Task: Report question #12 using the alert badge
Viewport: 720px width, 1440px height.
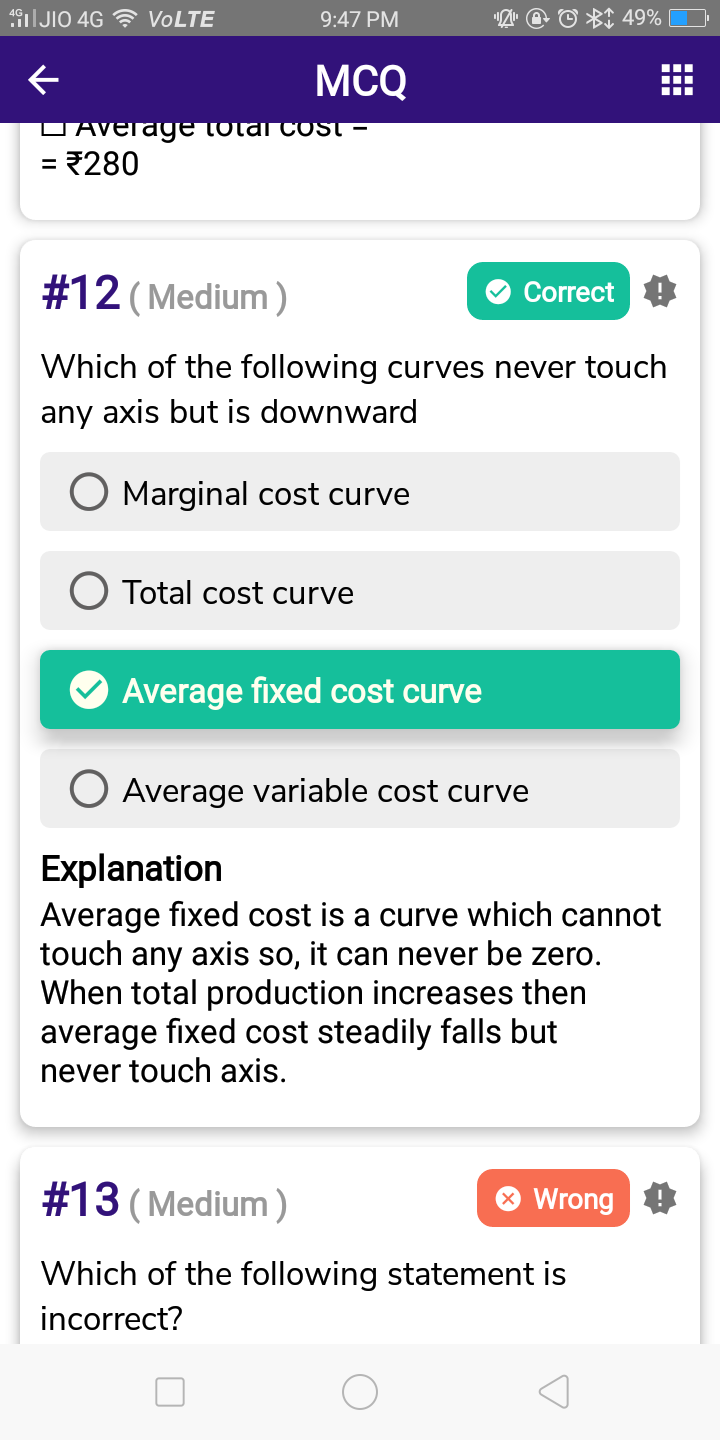Action: click(x=660, y=292)
